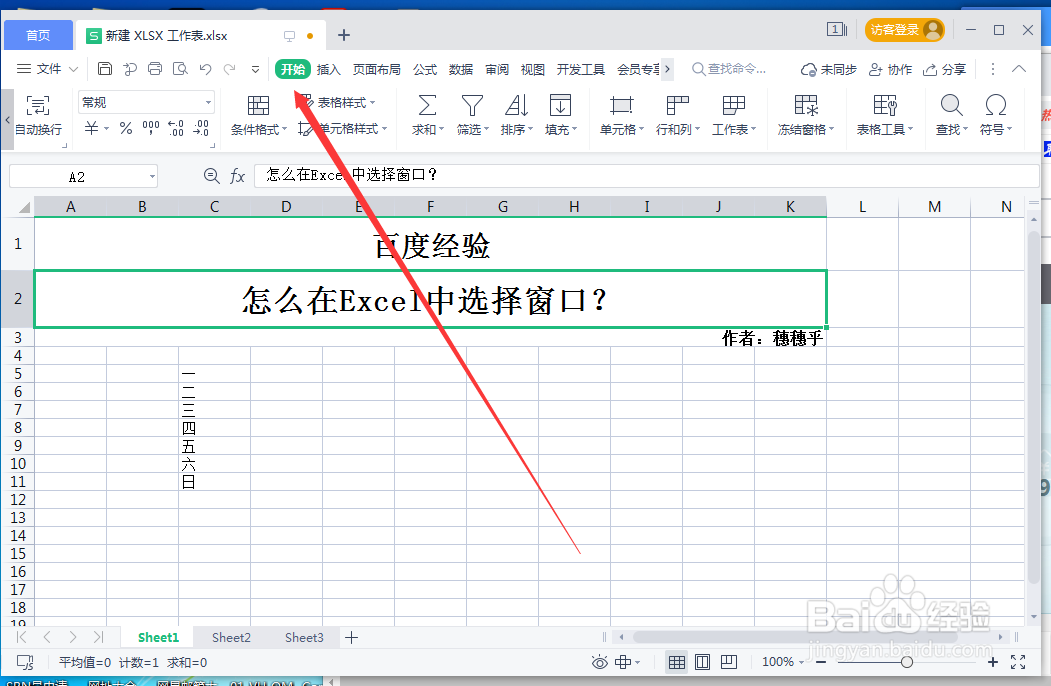Click the 访客登录 login button
Image resolution: width=1051 pixels, height=686 pixels.
click(x=904, y=30)
